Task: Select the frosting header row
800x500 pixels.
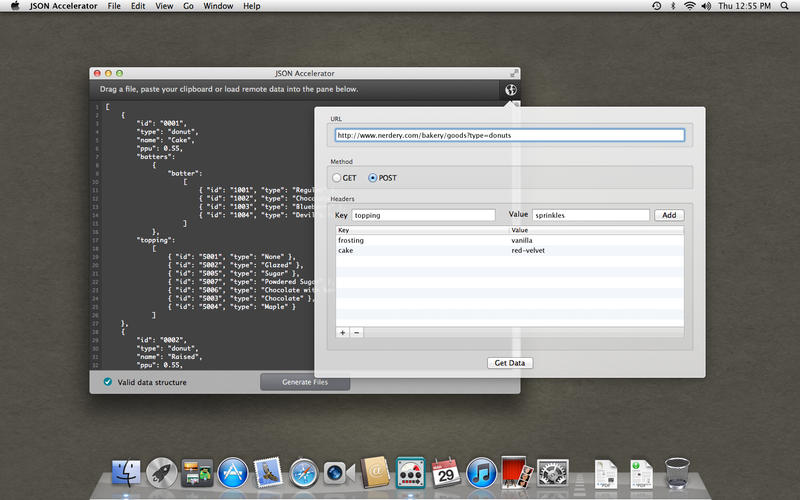Action: point(510,240)
